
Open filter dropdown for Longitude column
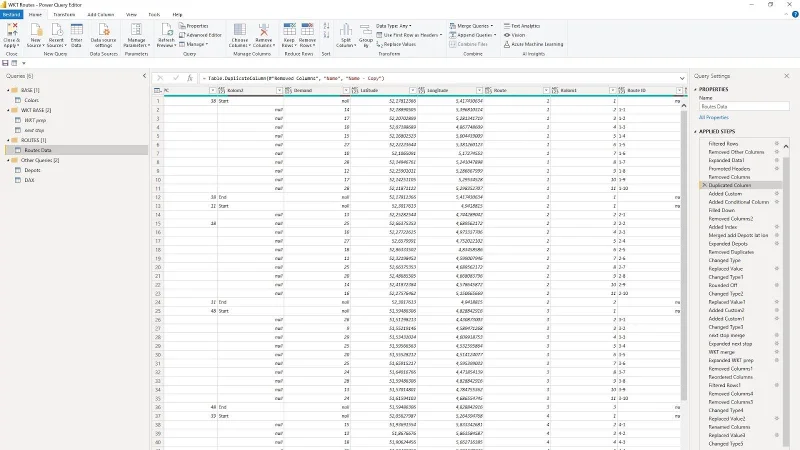[479, 90]
